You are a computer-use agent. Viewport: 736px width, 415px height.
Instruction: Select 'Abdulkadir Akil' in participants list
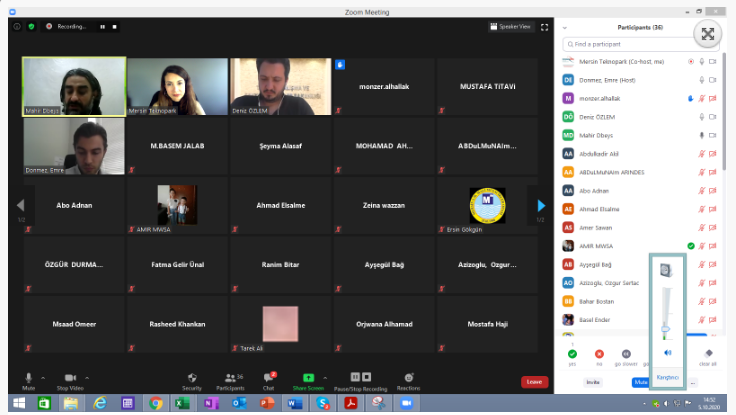598,154
